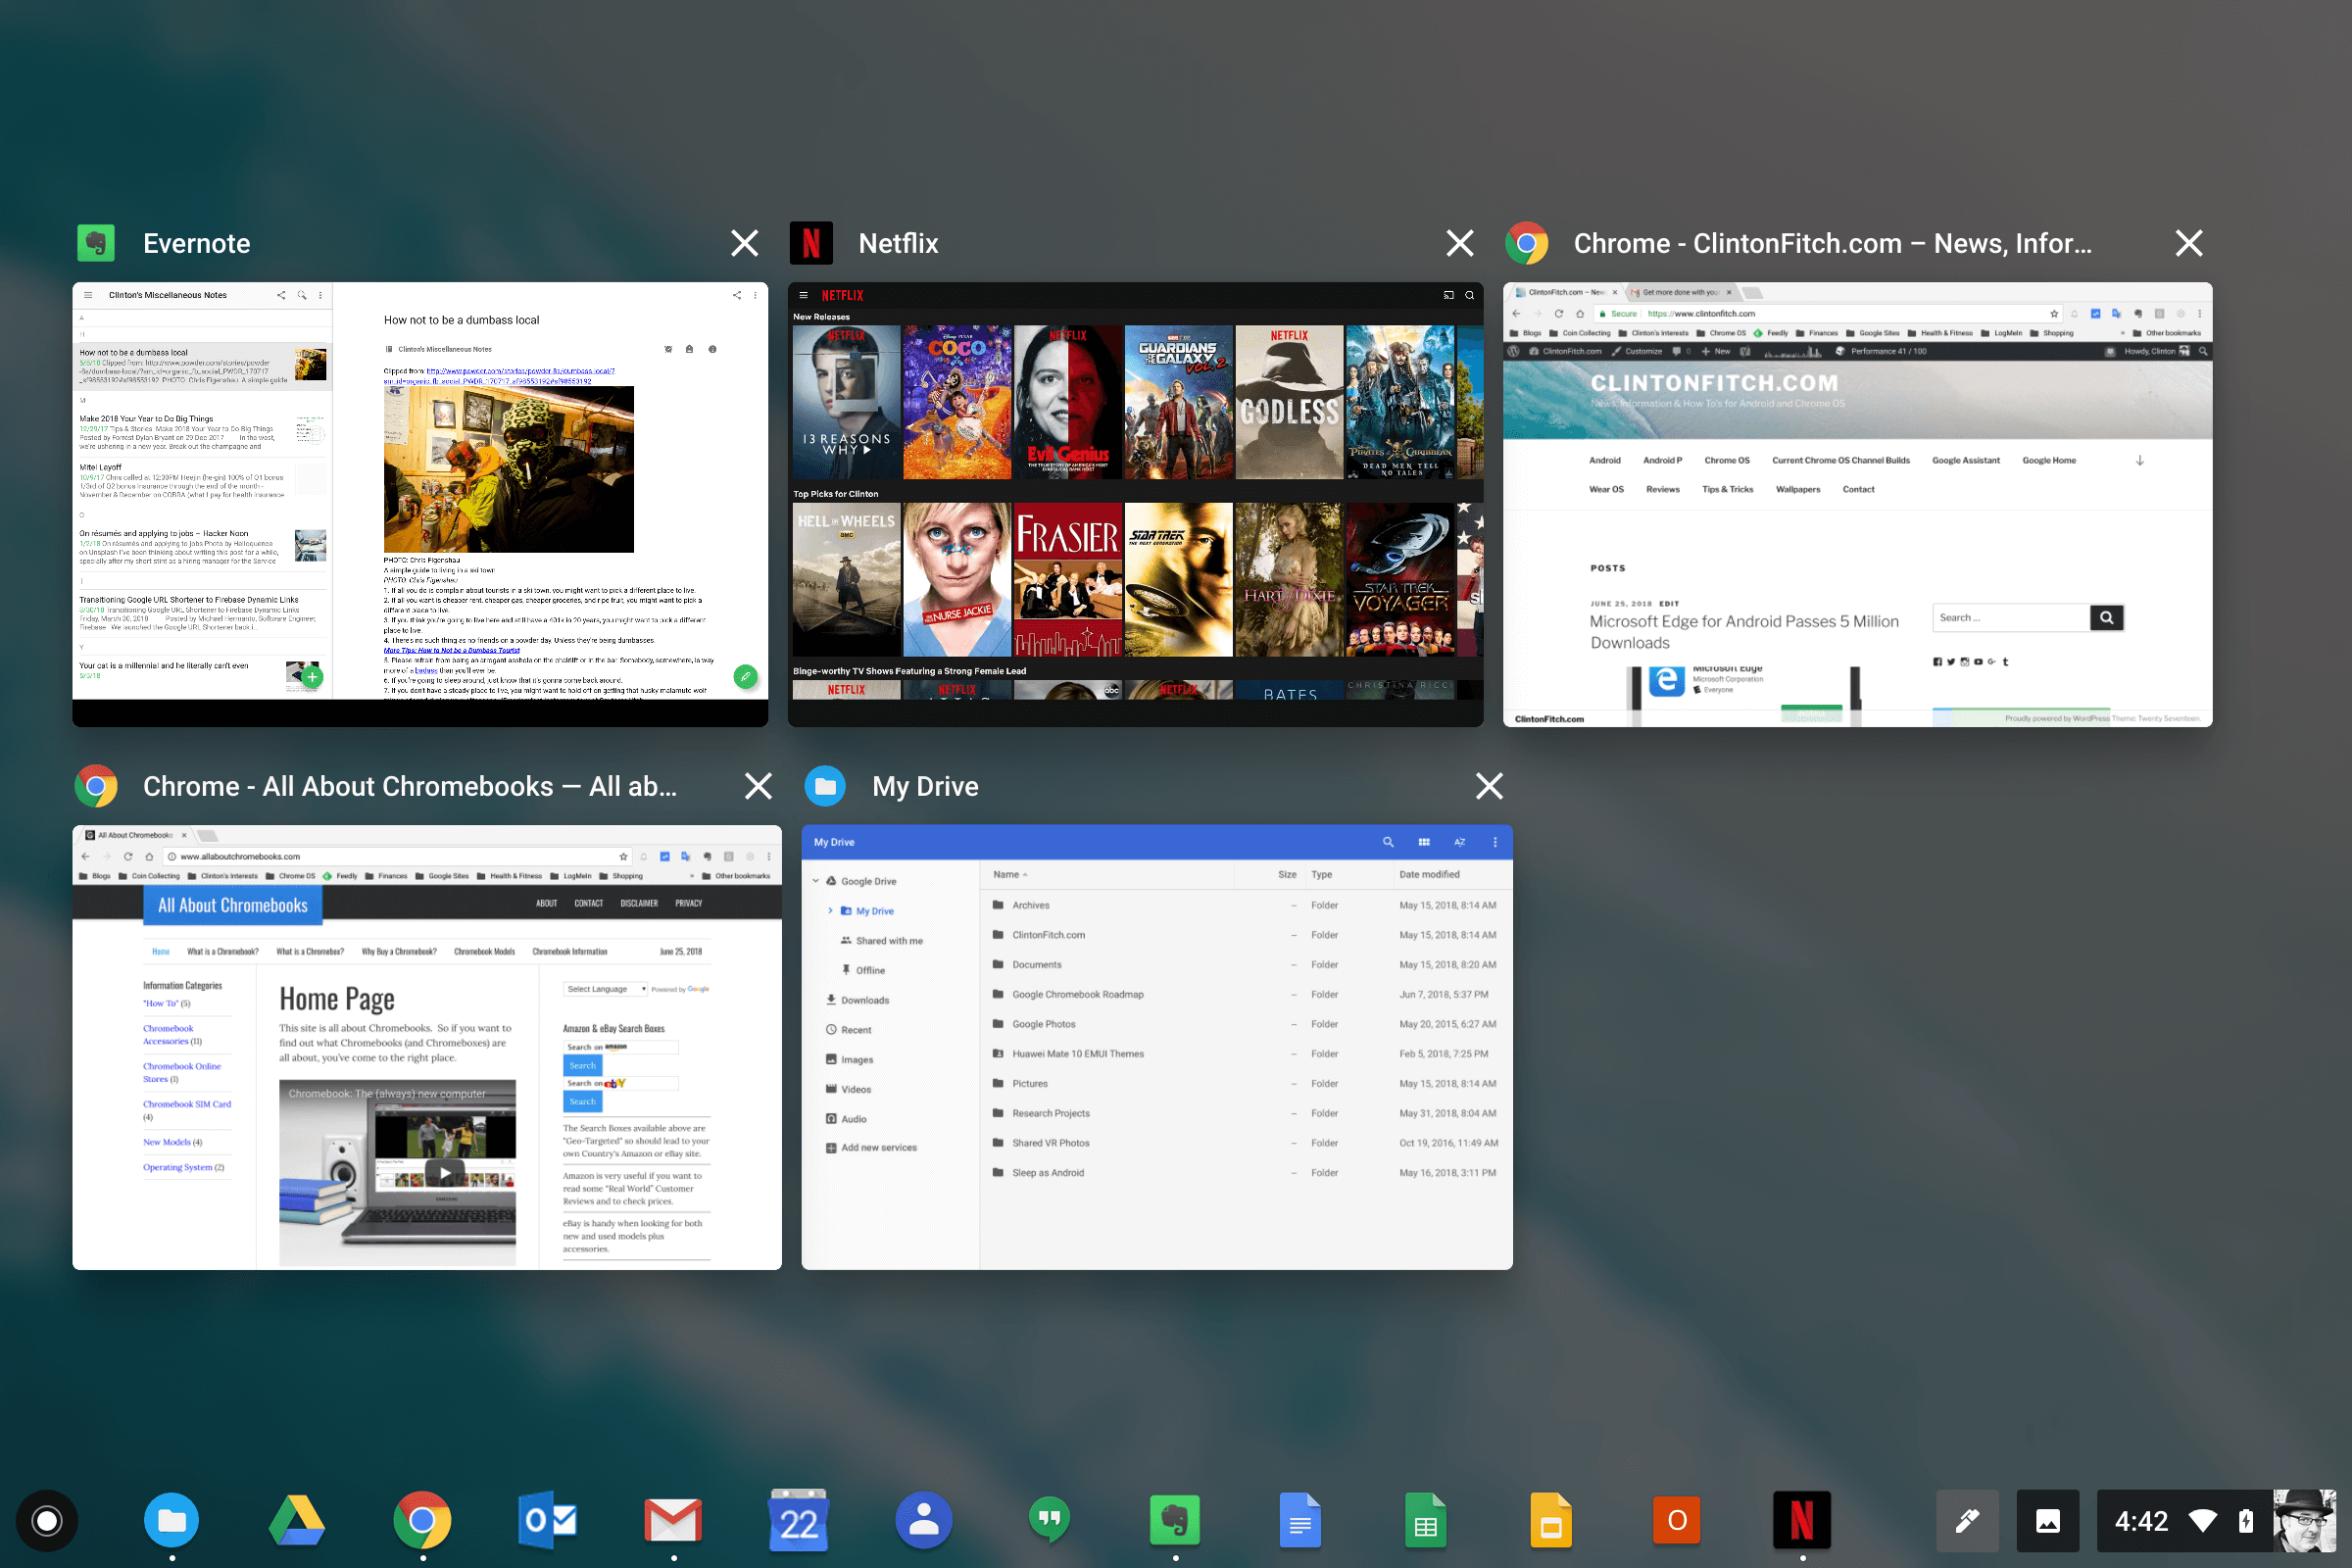Close the My Drive window preview

click(1489, 786)
